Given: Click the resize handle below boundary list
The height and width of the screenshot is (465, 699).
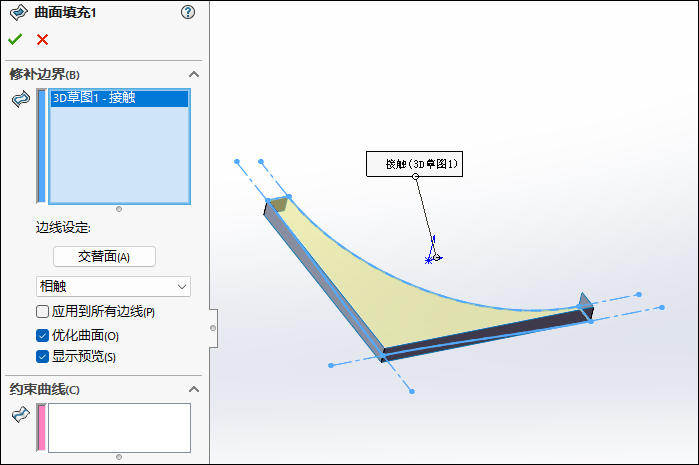Looking at the screenshot, I should (119, 209).
